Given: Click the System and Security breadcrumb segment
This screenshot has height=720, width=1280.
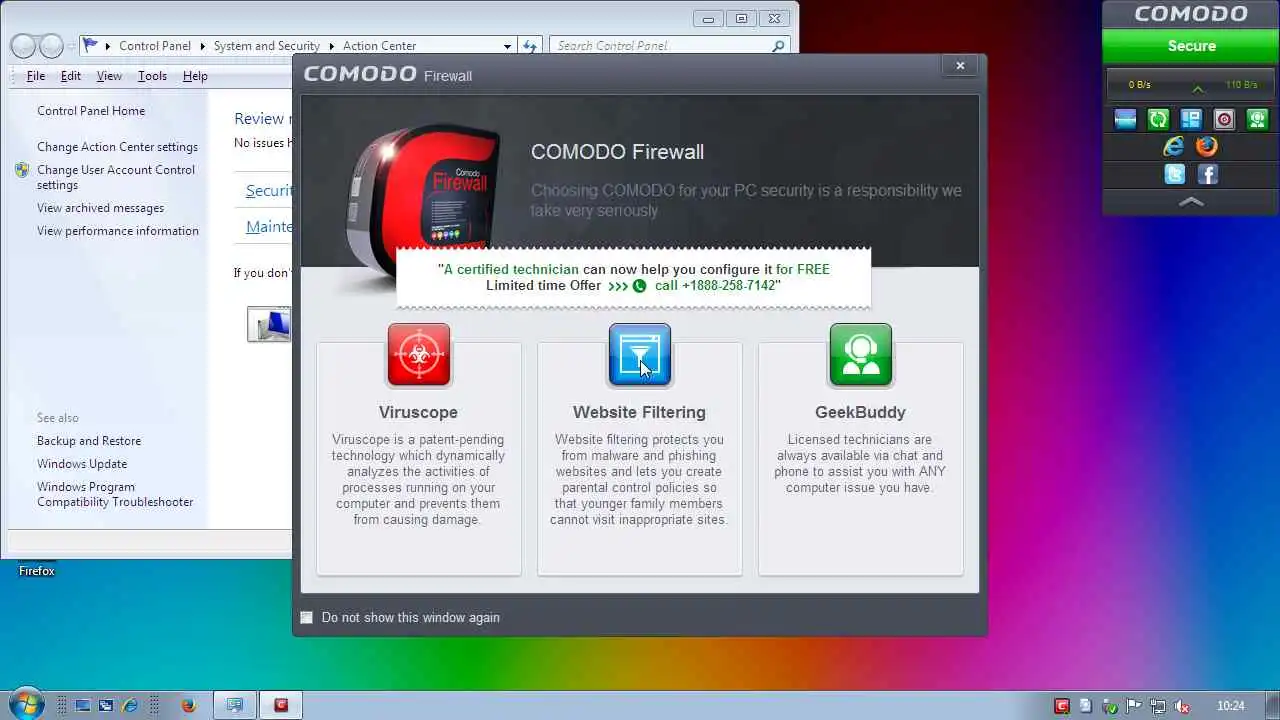Looking at the screenshot, I should [x=266, y=46].
